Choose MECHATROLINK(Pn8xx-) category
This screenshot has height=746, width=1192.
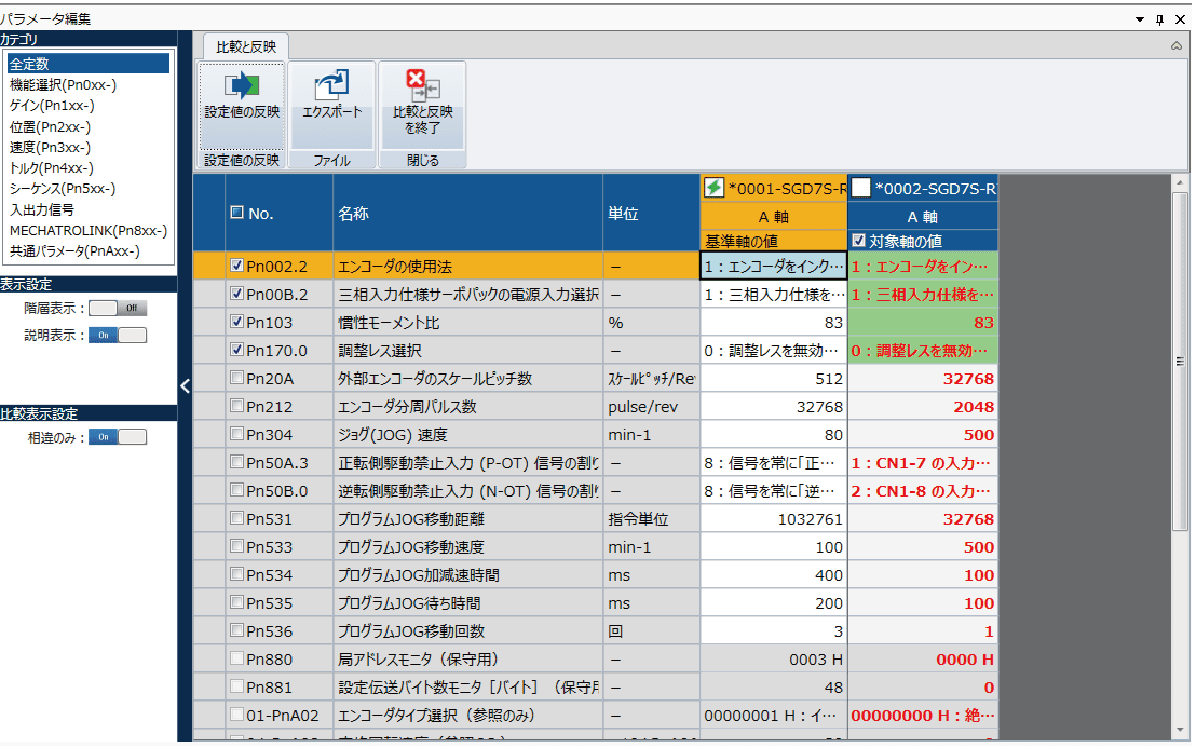(78, 230)
